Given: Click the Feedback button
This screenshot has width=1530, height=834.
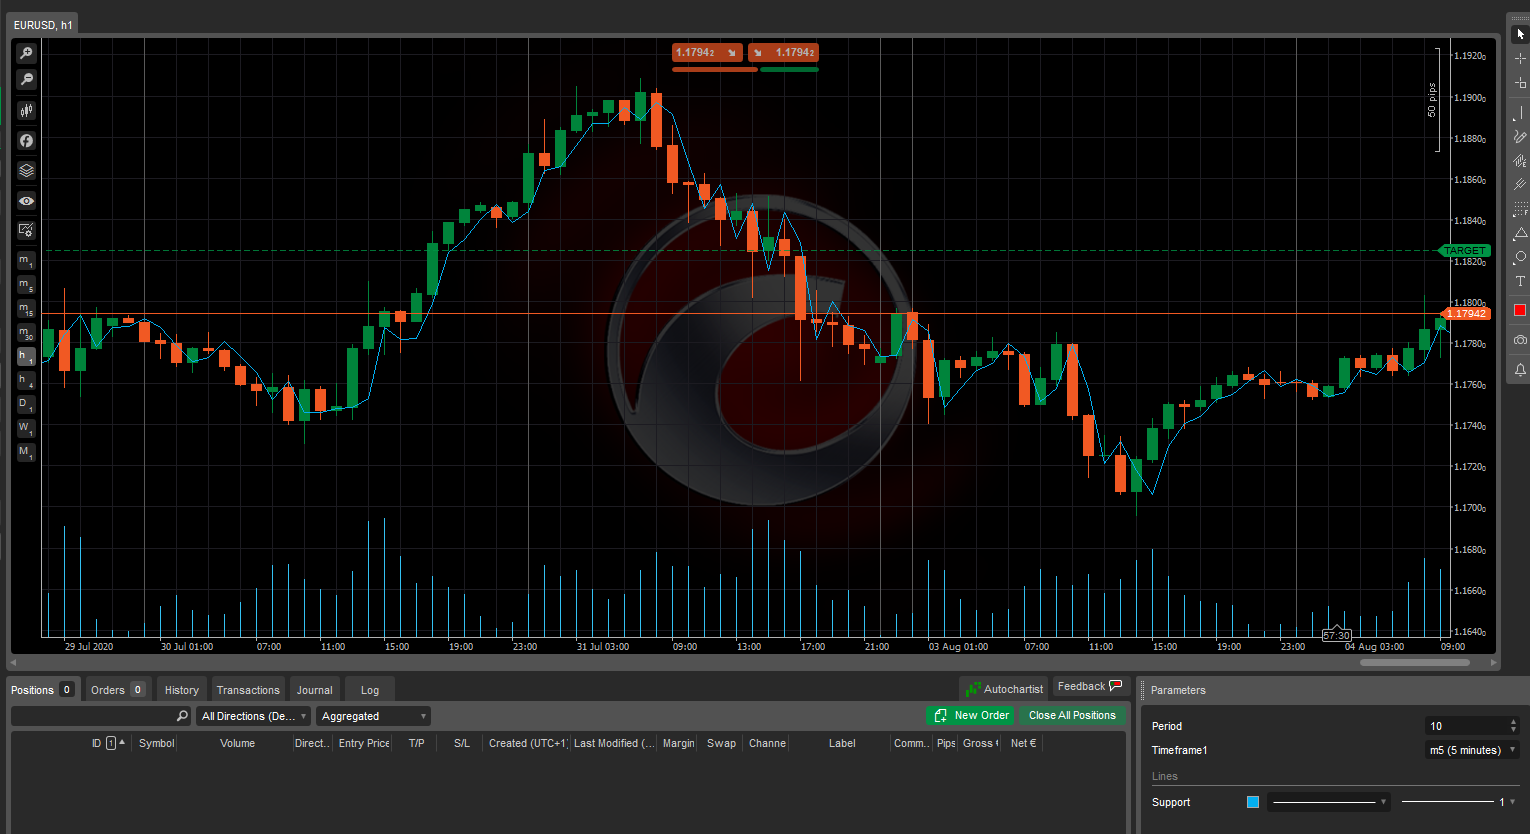Looking at the screenshot, I should (1091, 686).
